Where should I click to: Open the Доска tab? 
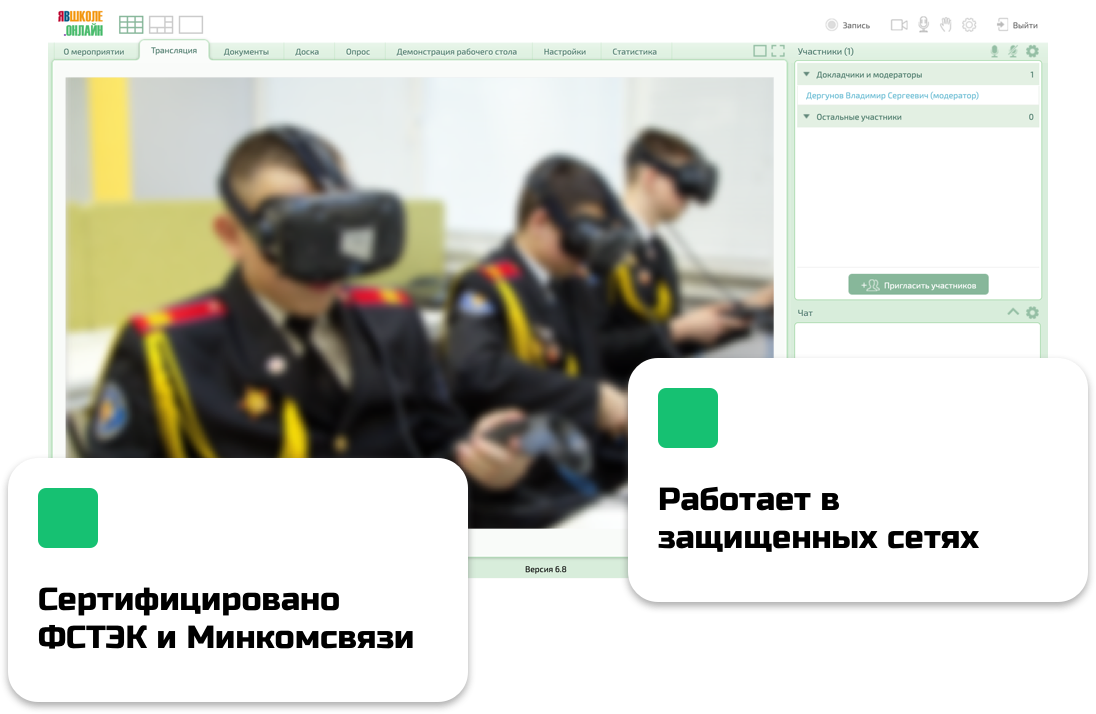click(x=307, y=52)
